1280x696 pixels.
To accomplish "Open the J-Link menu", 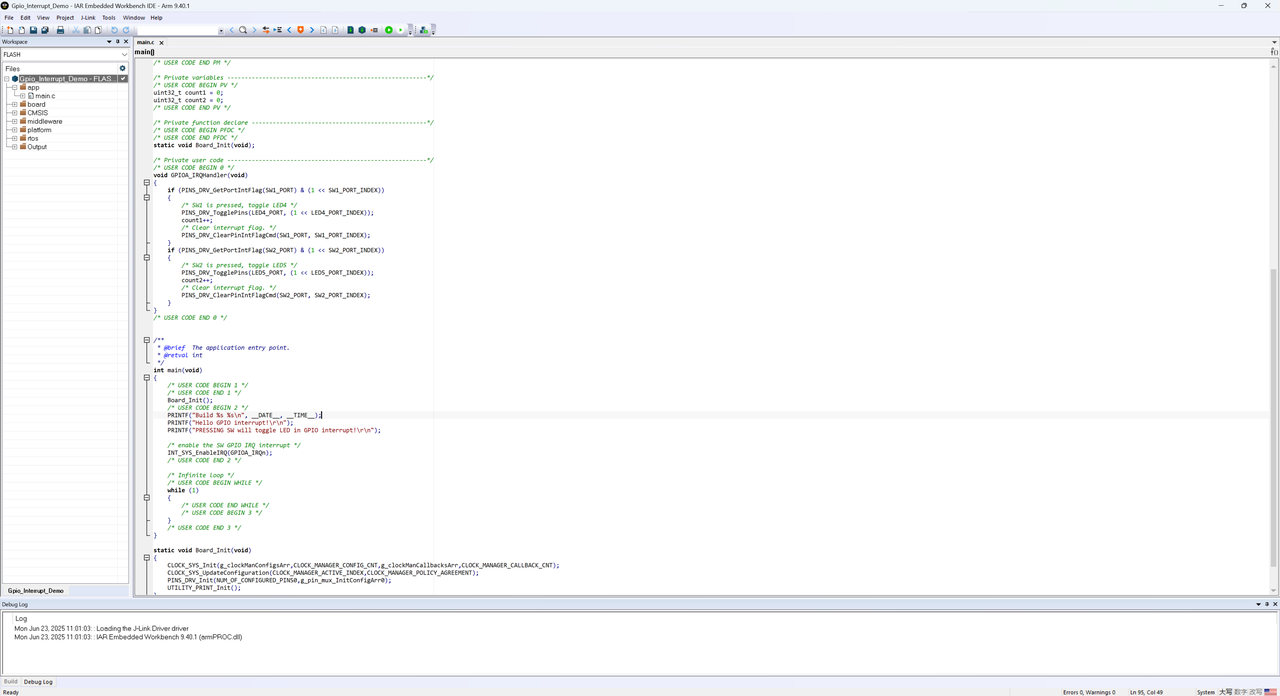I will pos(89,18).
